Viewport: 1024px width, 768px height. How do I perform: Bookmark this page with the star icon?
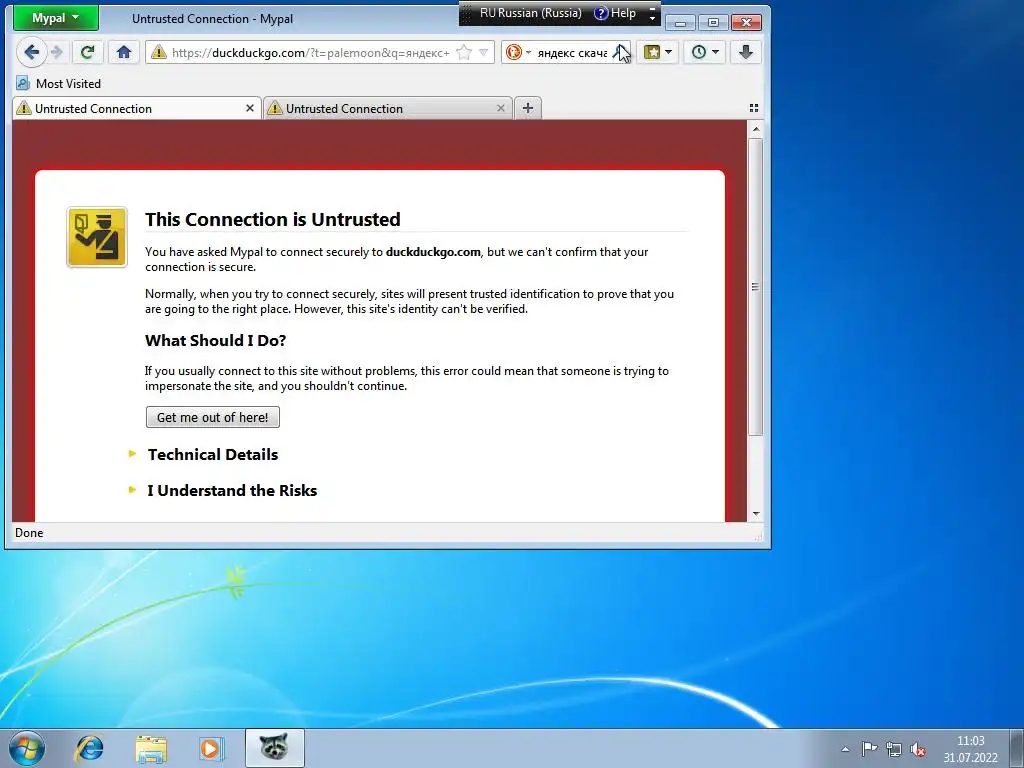464,52
